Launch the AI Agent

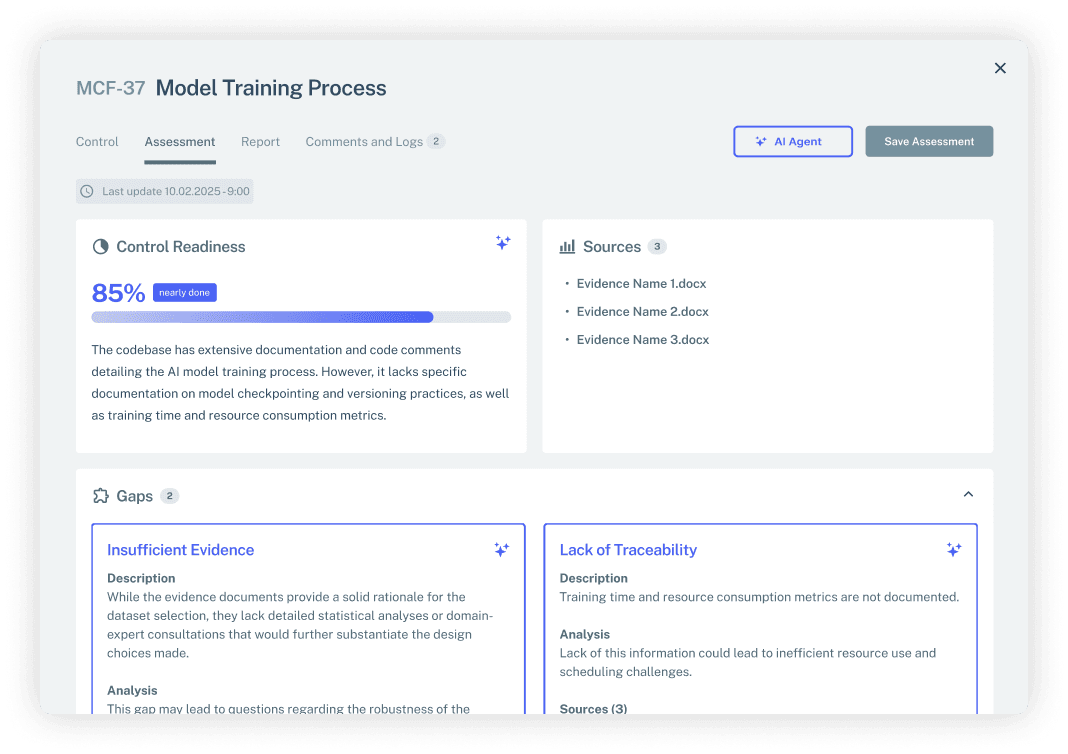click(793, 141)
